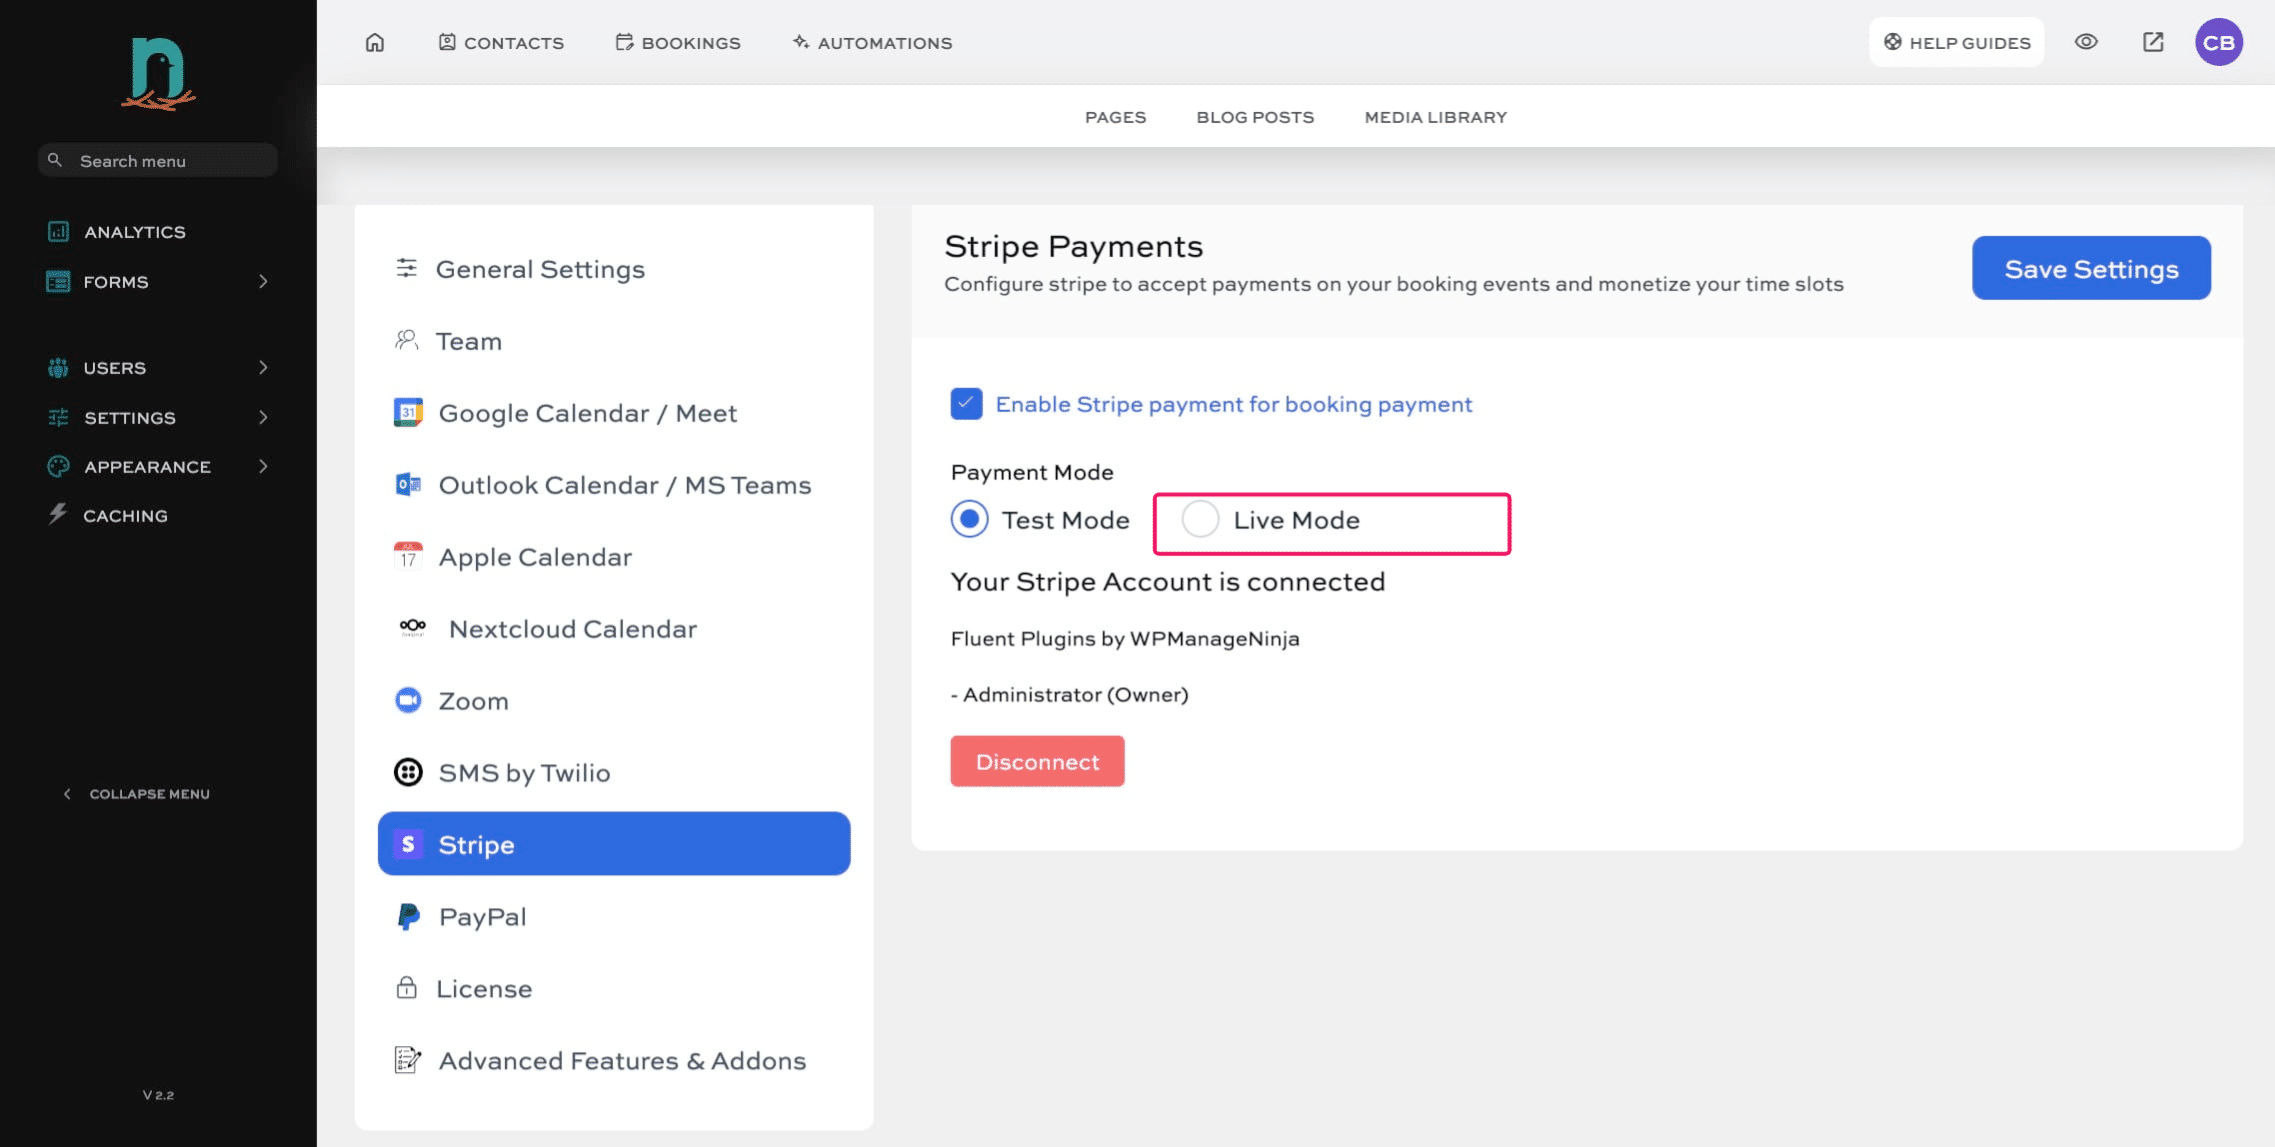Select the Zoom integration icon

(407, 700)
